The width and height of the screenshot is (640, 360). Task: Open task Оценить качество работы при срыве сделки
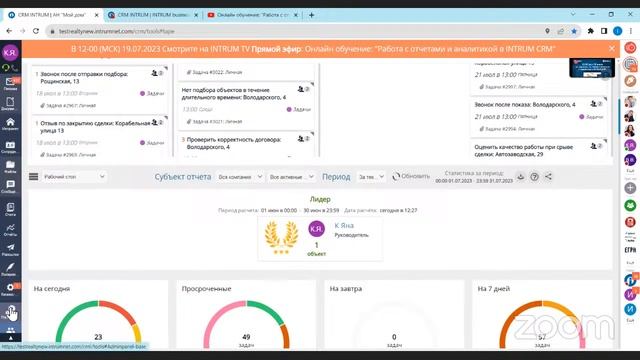point(524,150)
